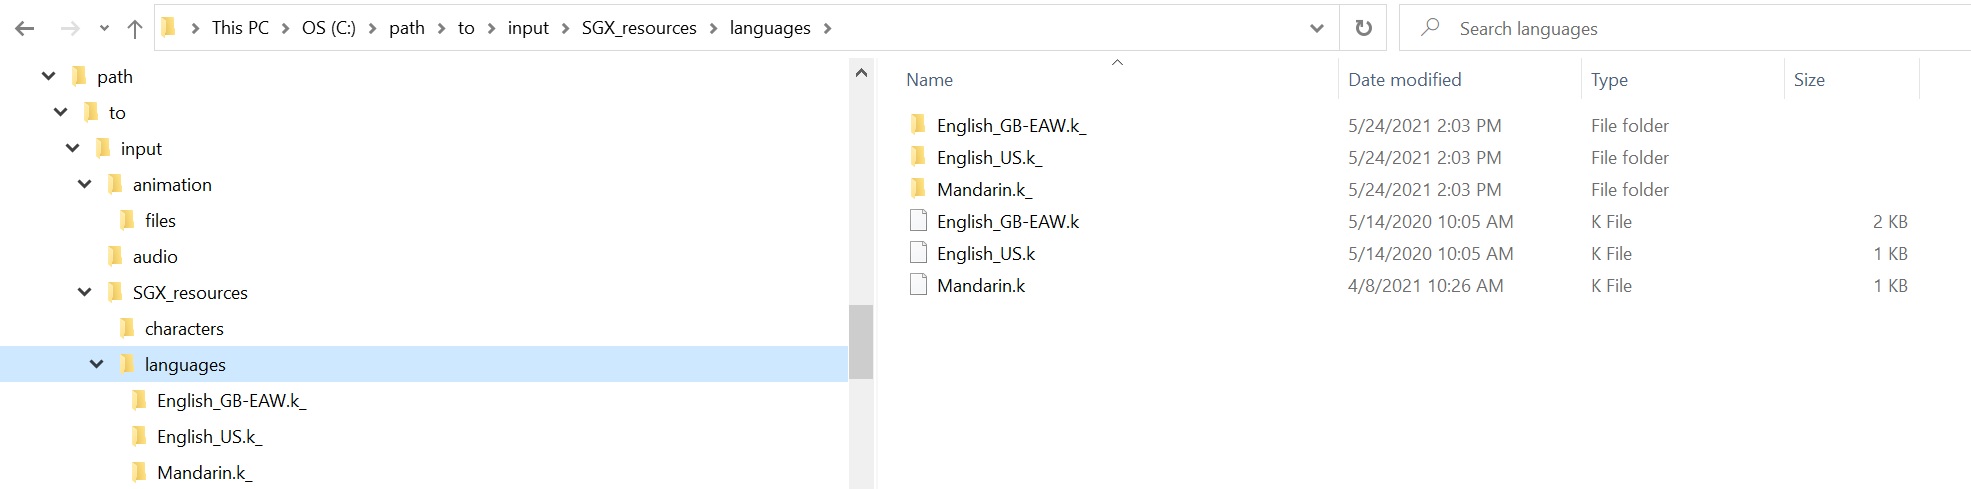Select the English_US.k file

[x=985, y=253]
